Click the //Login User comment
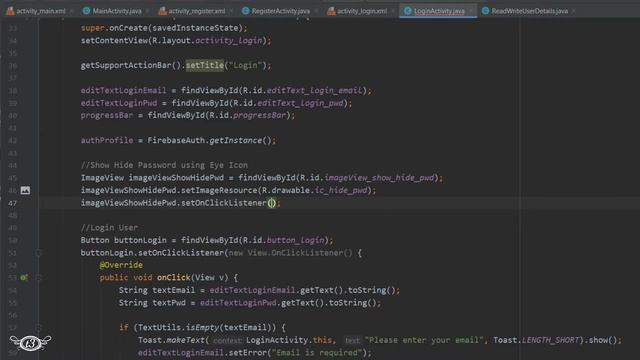This screenshot has width=640, height=360. (x=109, y=228)
